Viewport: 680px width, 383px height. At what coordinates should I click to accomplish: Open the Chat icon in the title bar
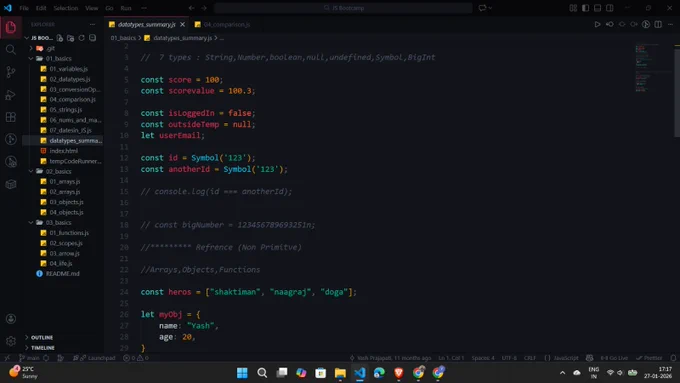click(x=482, y=8)
